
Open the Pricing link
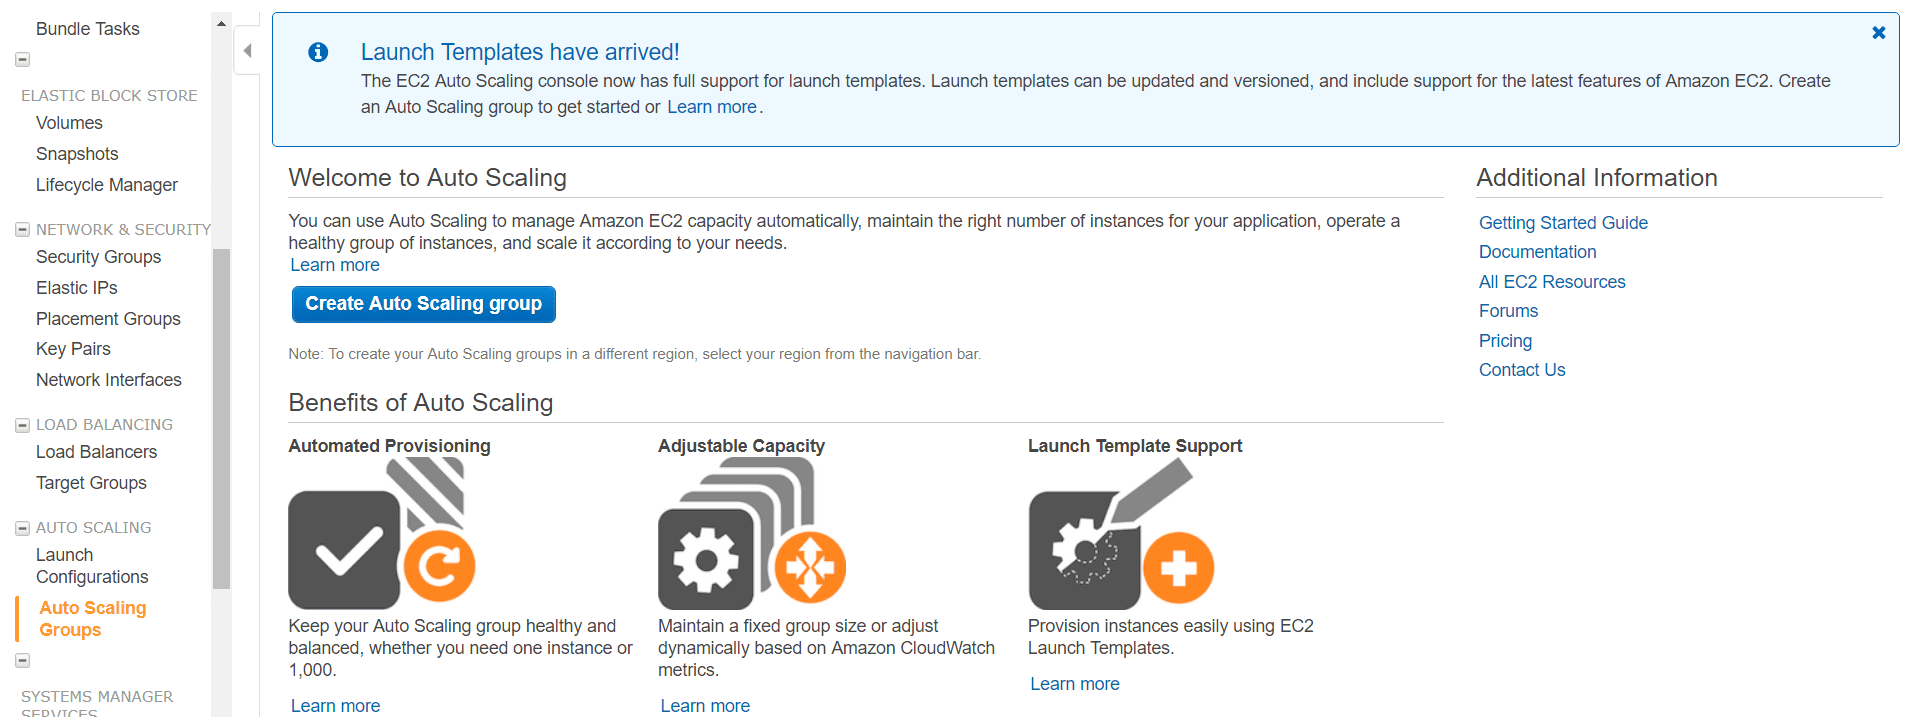point(1505,341)
